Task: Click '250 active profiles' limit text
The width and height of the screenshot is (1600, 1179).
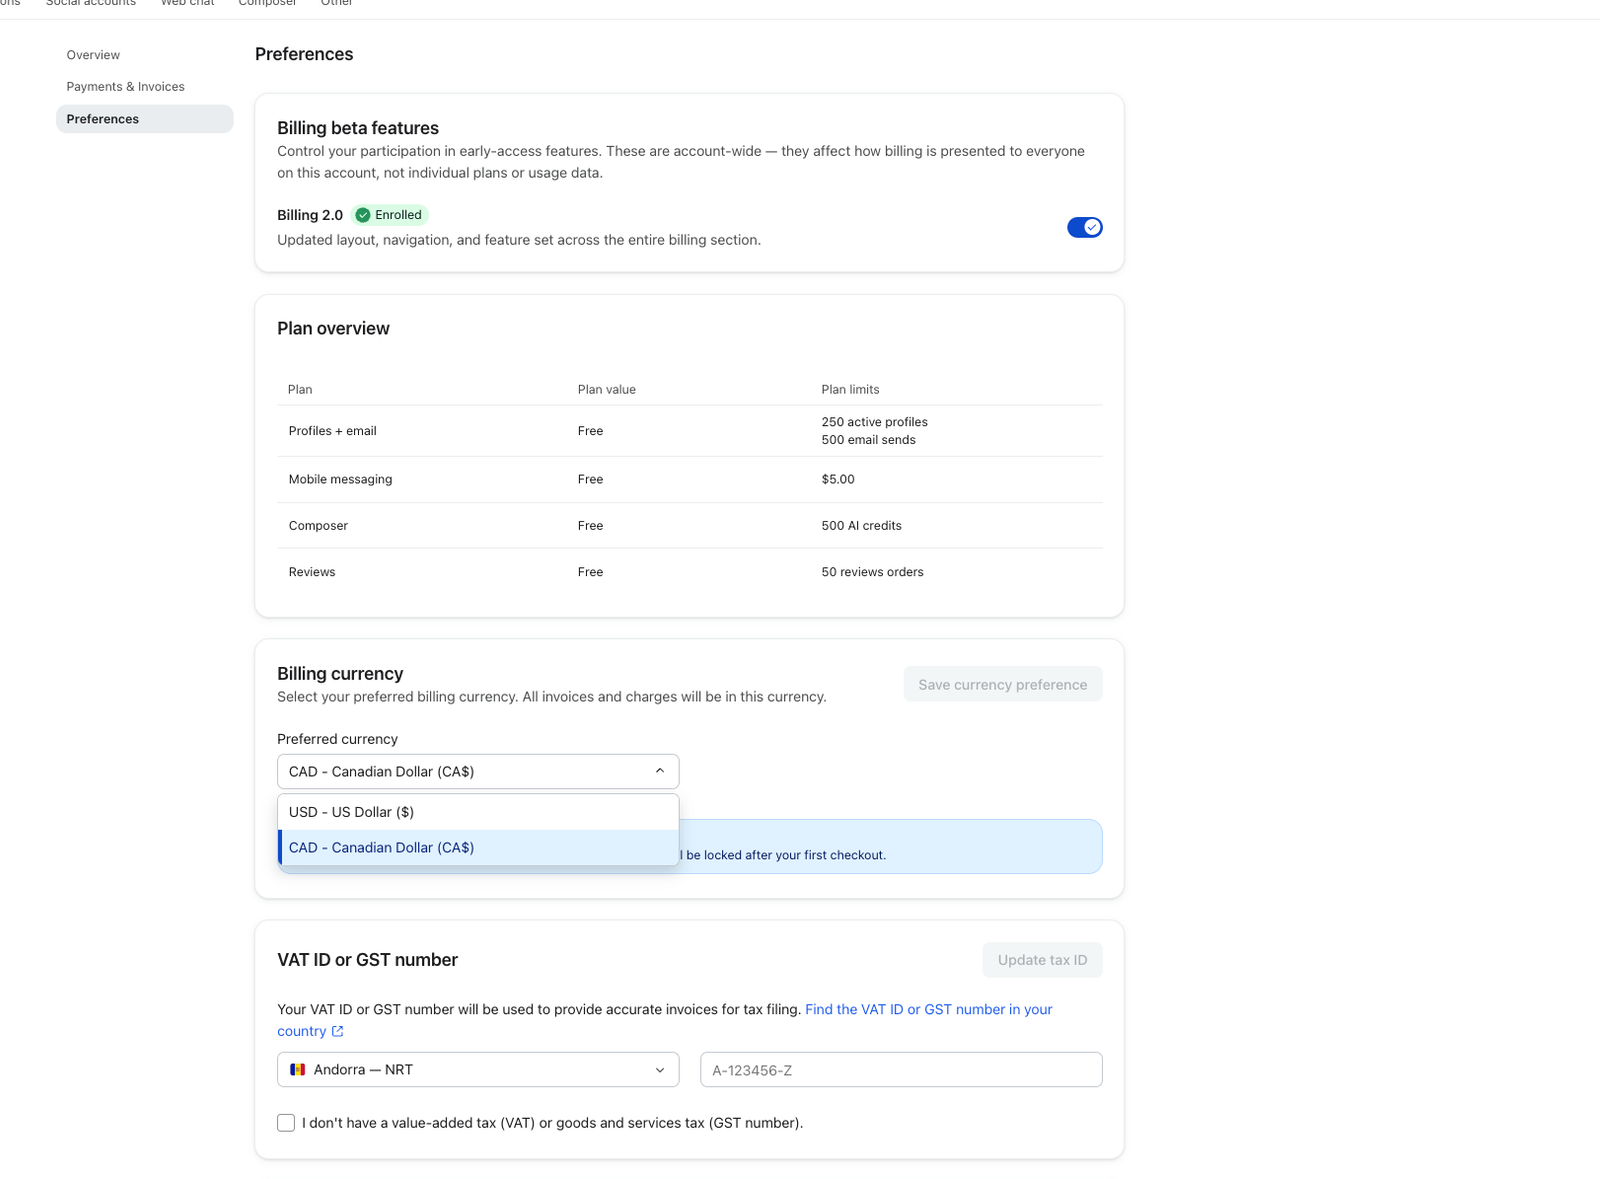Action: (874, 422)
